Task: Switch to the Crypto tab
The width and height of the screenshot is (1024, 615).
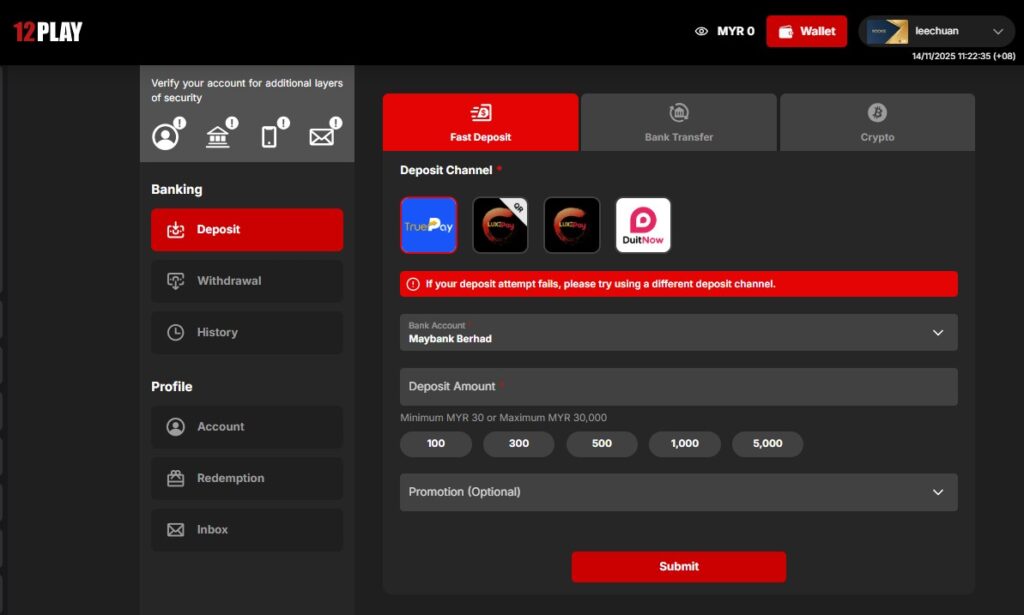Action: click(877, 123)
